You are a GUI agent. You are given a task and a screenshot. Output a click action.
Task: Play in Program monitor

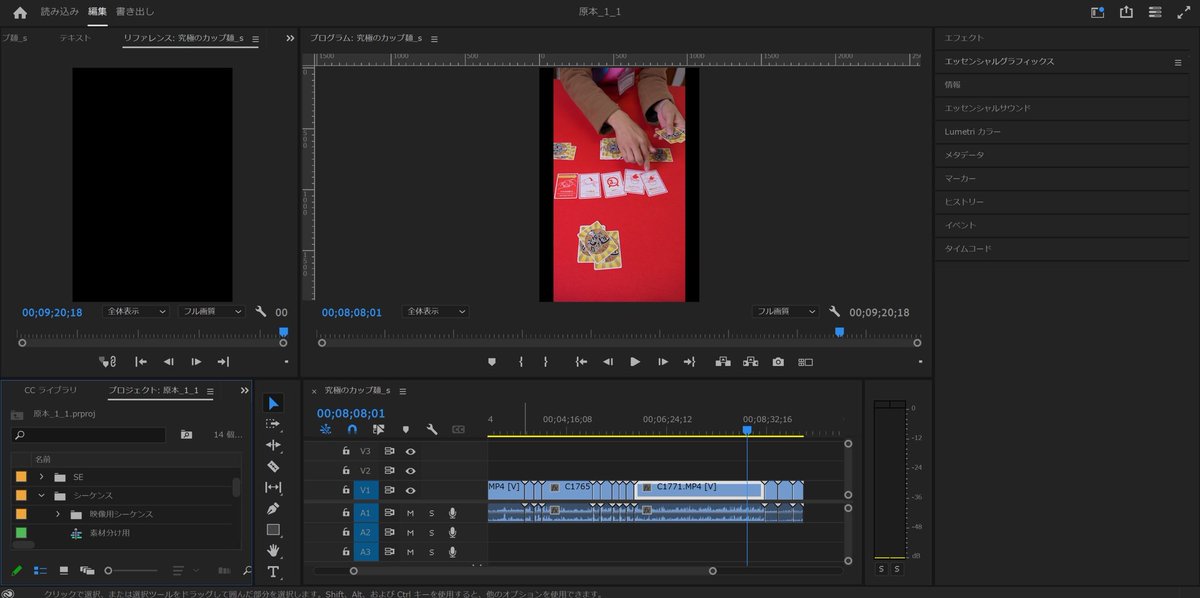(635, 362)
